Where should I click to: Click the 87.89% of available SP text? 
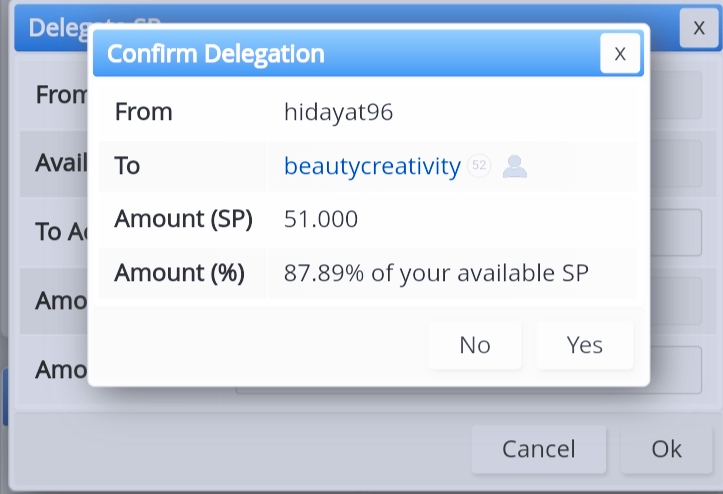[x=436, y=273]
